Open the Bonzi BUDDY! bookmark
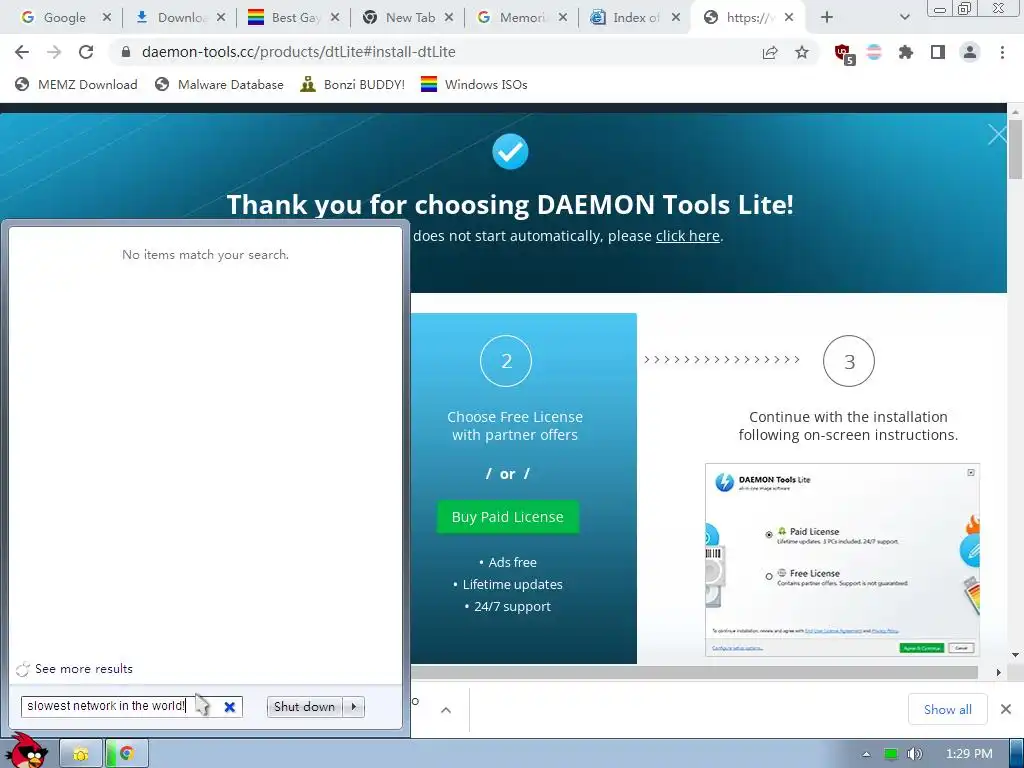Screen dimensions: 1024x768 coord(353,84)
